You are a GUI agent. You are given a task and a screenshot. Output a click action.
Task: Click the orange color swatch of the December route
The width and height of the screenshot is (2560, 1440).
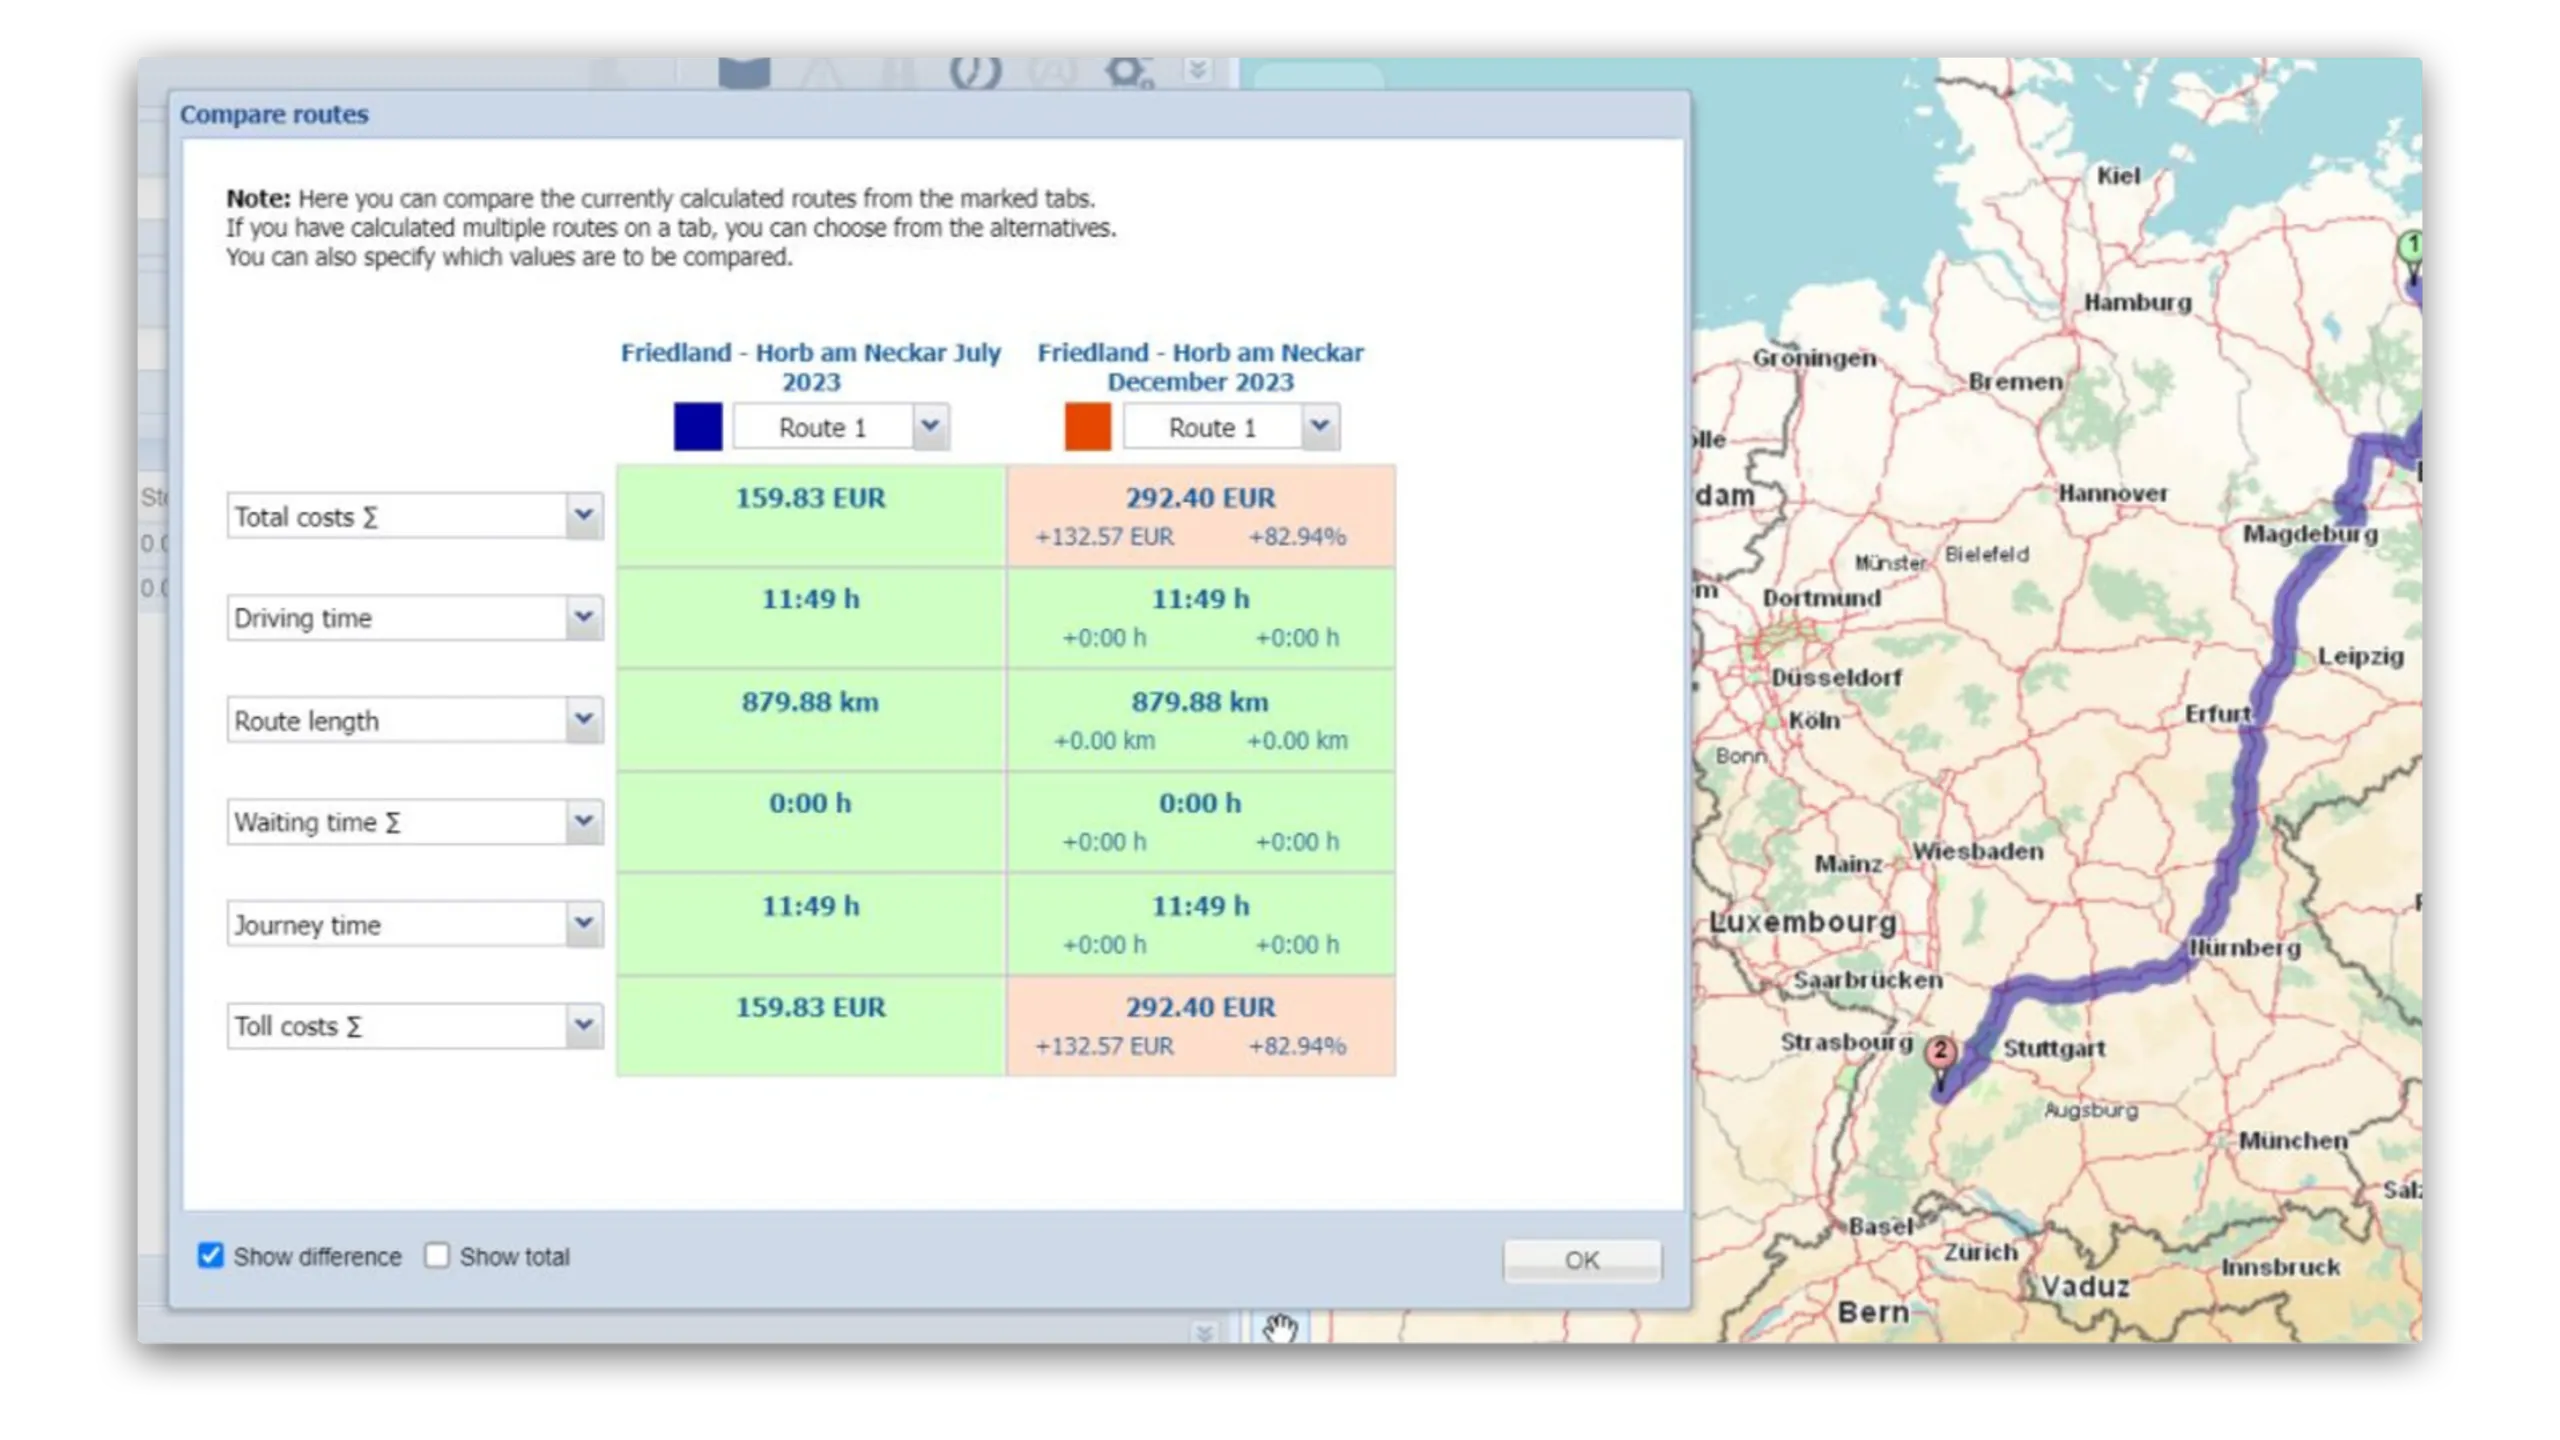tap(1088, 427)
